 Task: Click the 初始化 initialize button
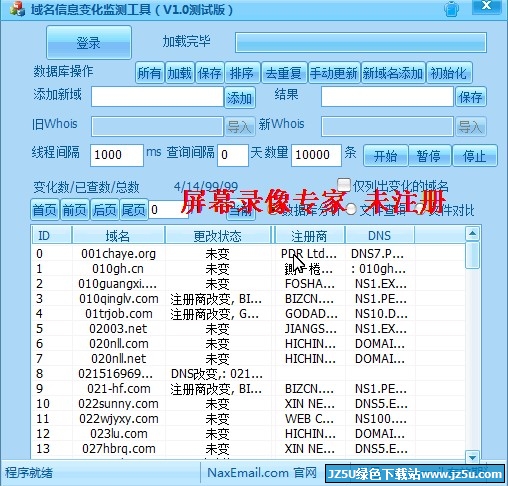tap(449, 72)
